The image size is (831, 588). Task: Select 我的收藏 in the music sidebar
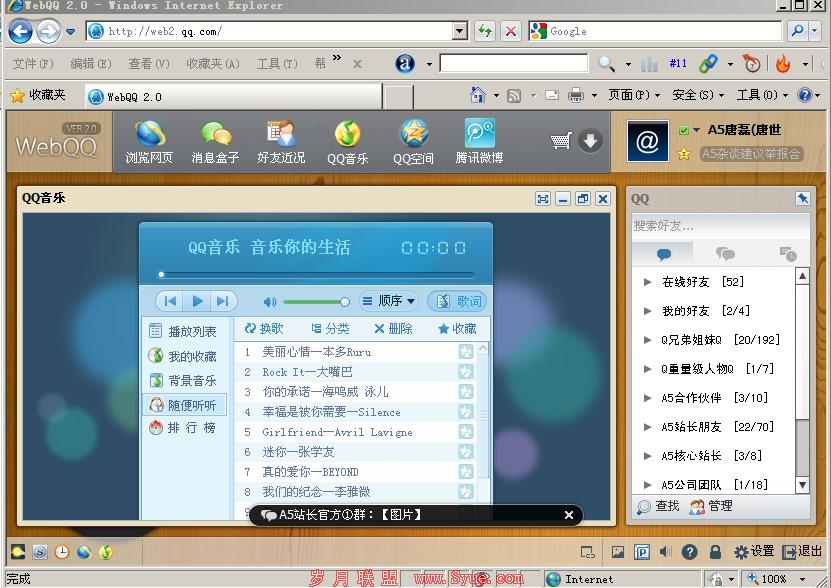click(183, 356)
